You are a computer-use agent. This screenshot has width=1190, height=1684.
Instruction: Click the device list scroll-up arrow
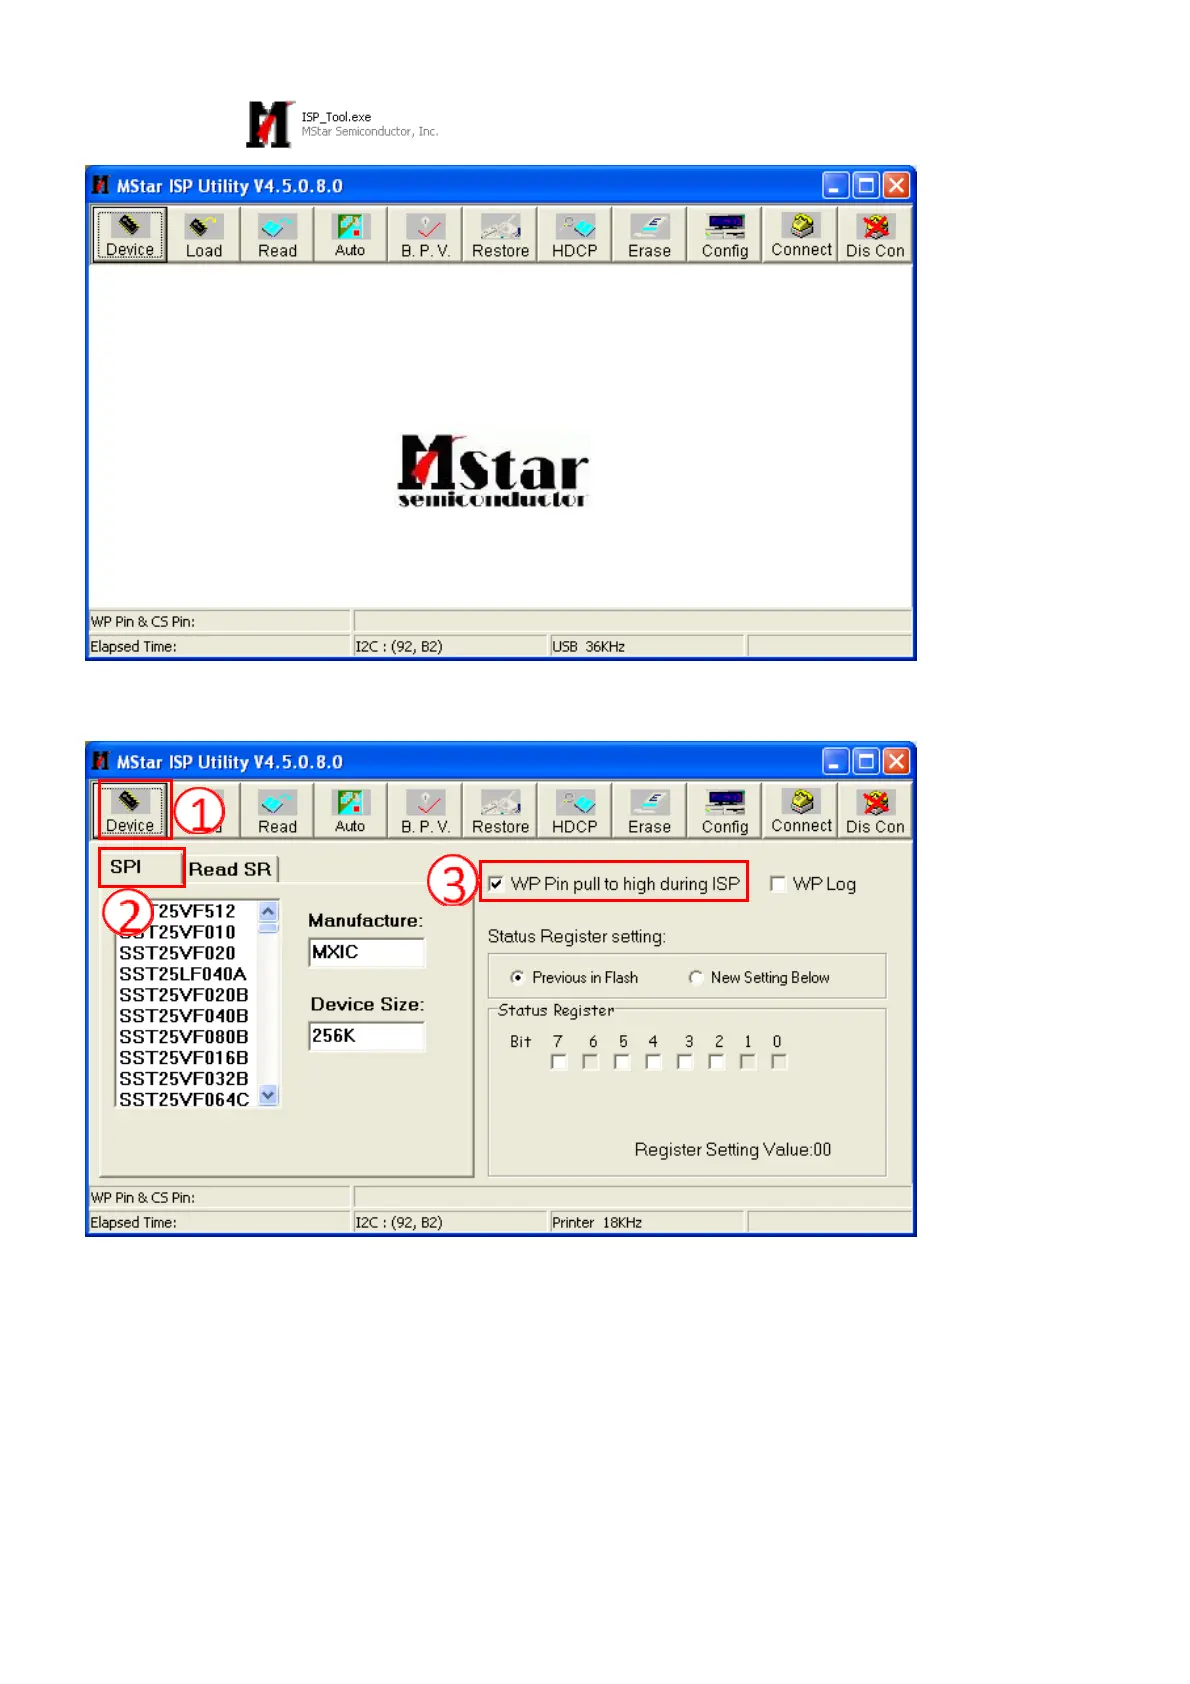268,911
